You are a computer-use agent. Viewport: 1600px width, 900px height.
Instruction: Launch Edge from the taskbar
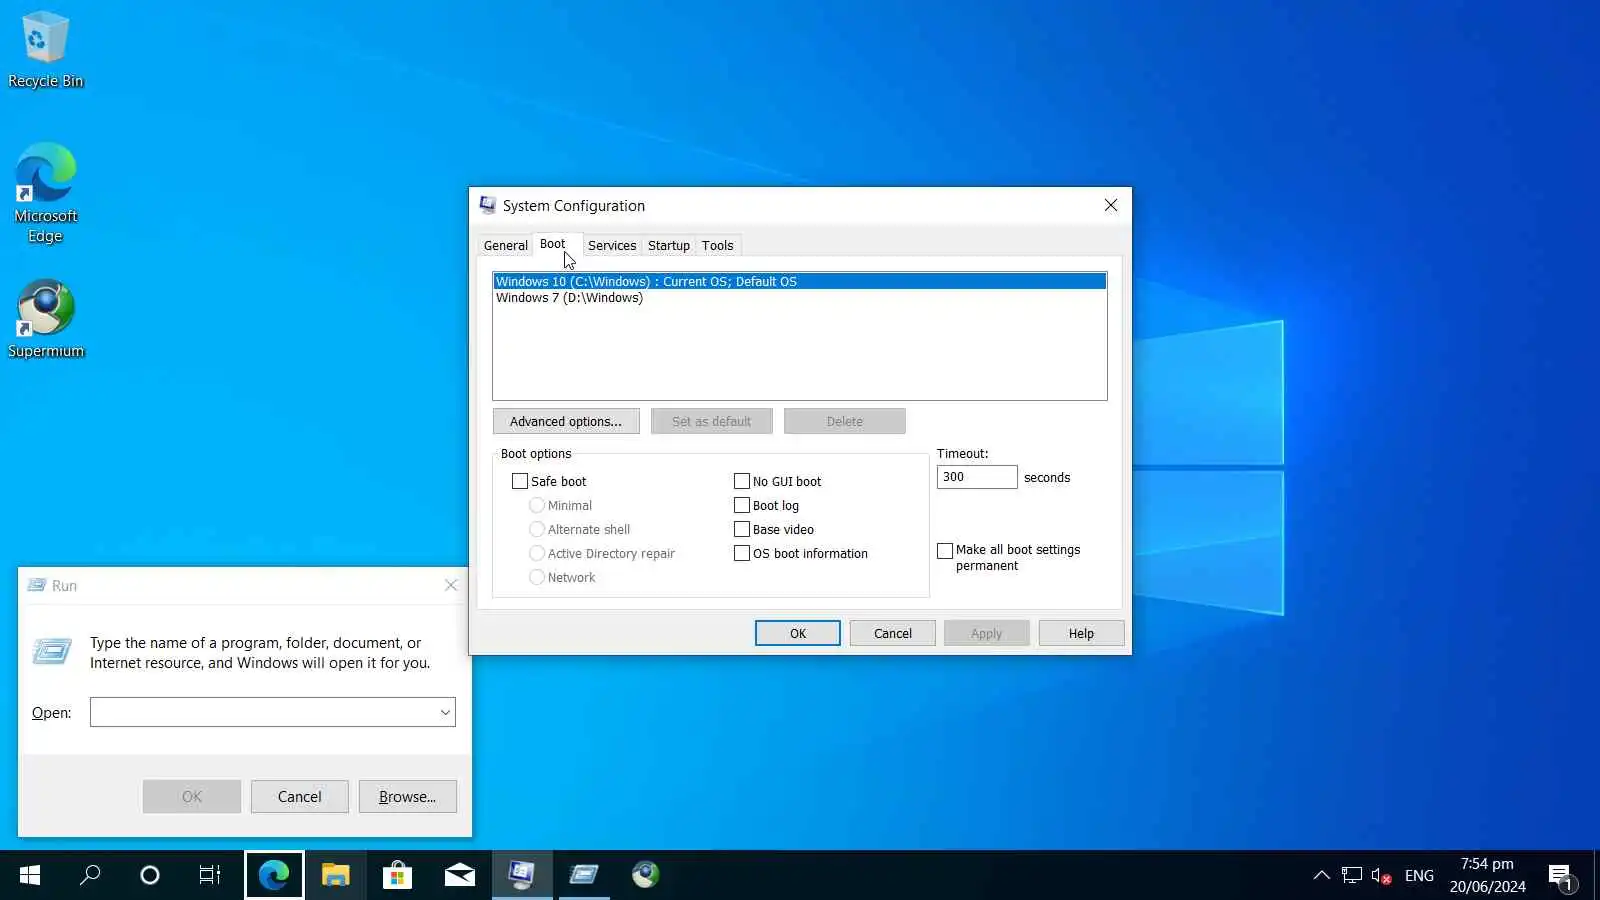(274, 875)
